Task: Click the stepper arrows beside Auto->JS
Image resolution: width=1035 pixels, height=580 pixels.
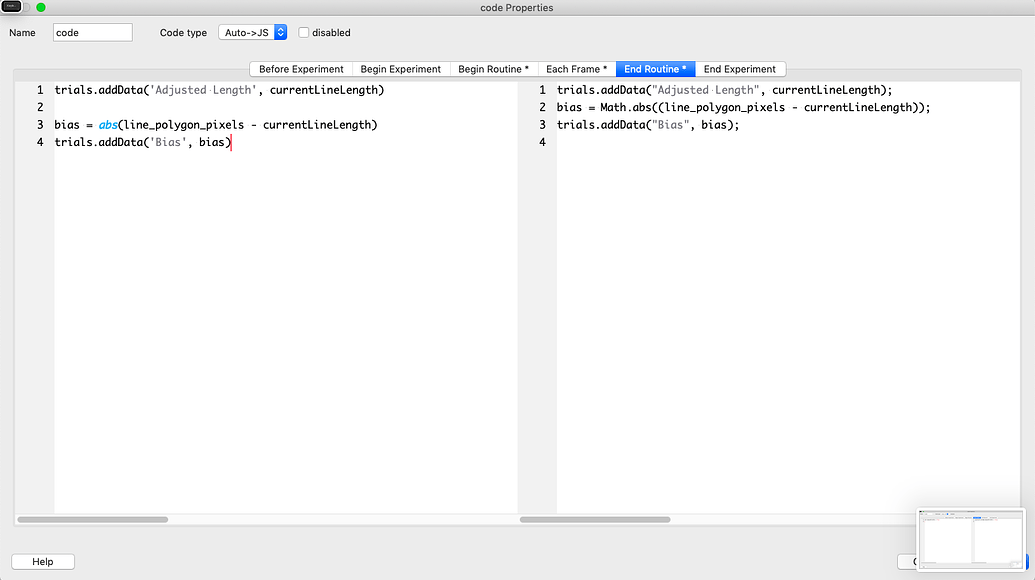Action: [280, 31]
